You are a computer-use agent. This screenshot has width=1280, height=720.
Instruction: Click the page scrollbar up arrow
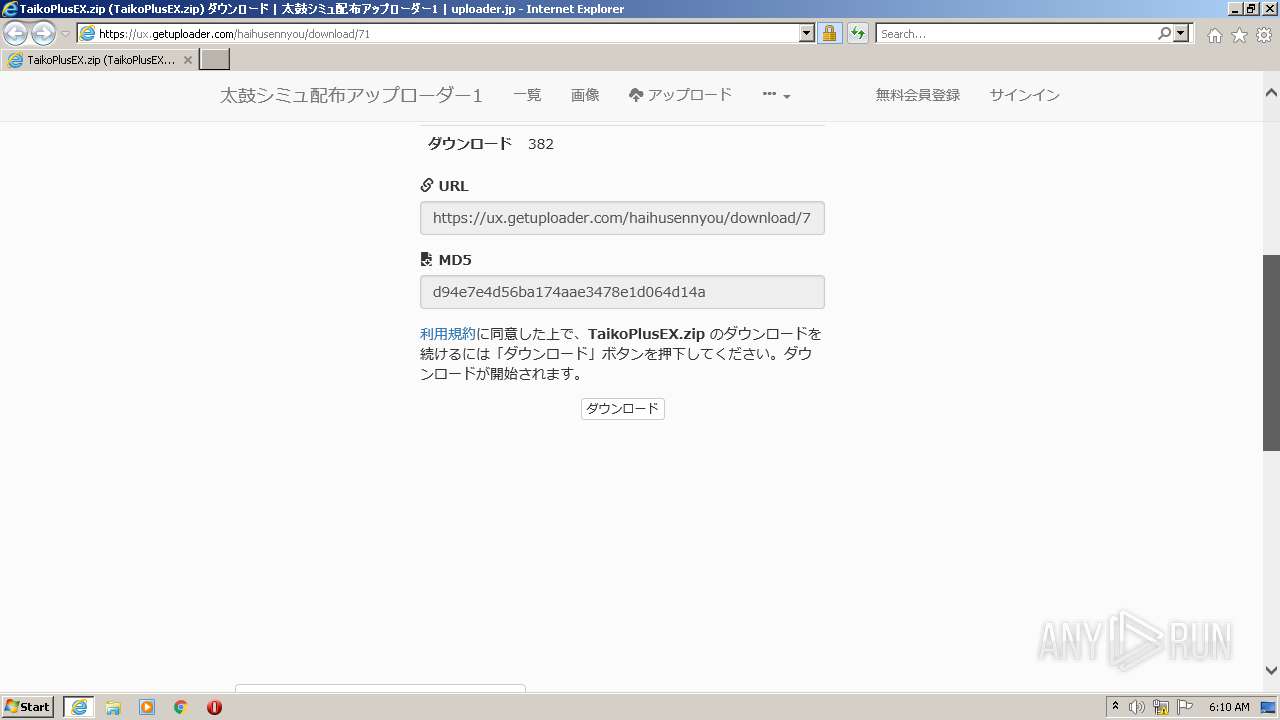[x=1271, y=93]
